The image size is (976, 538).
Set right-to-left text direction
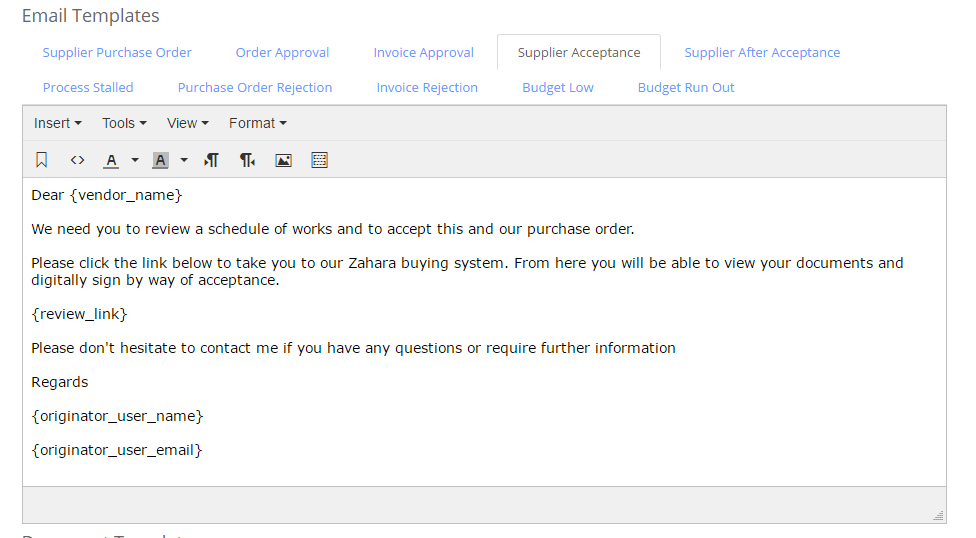coord(248,160)
